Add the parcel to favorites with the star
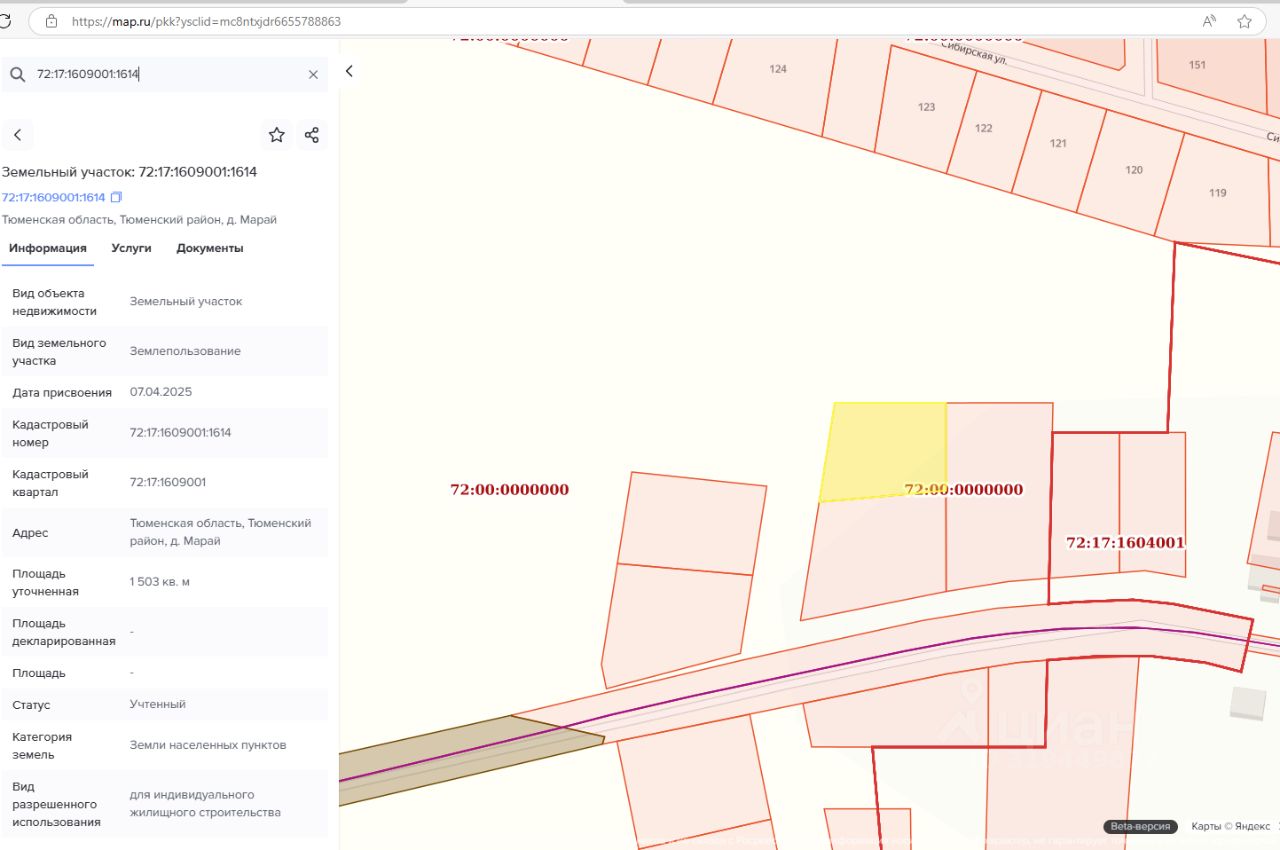Screen dimensions: 1280x850 click(277, 135)
